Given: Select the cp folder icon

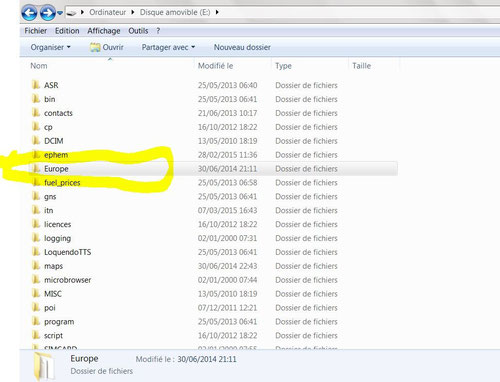Looking at the screenshot, I should pyautogui.click(x=36, y=127).
